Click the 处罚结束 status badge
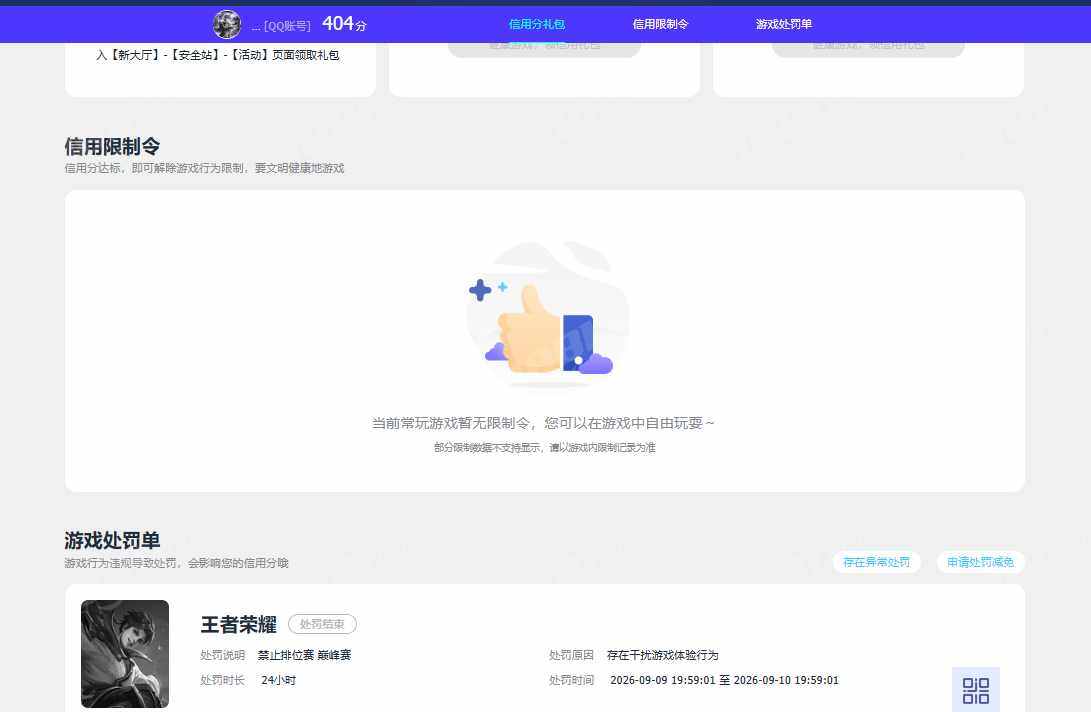The height and width of the screenshot is (712, 1091). [x=322, y=624]
